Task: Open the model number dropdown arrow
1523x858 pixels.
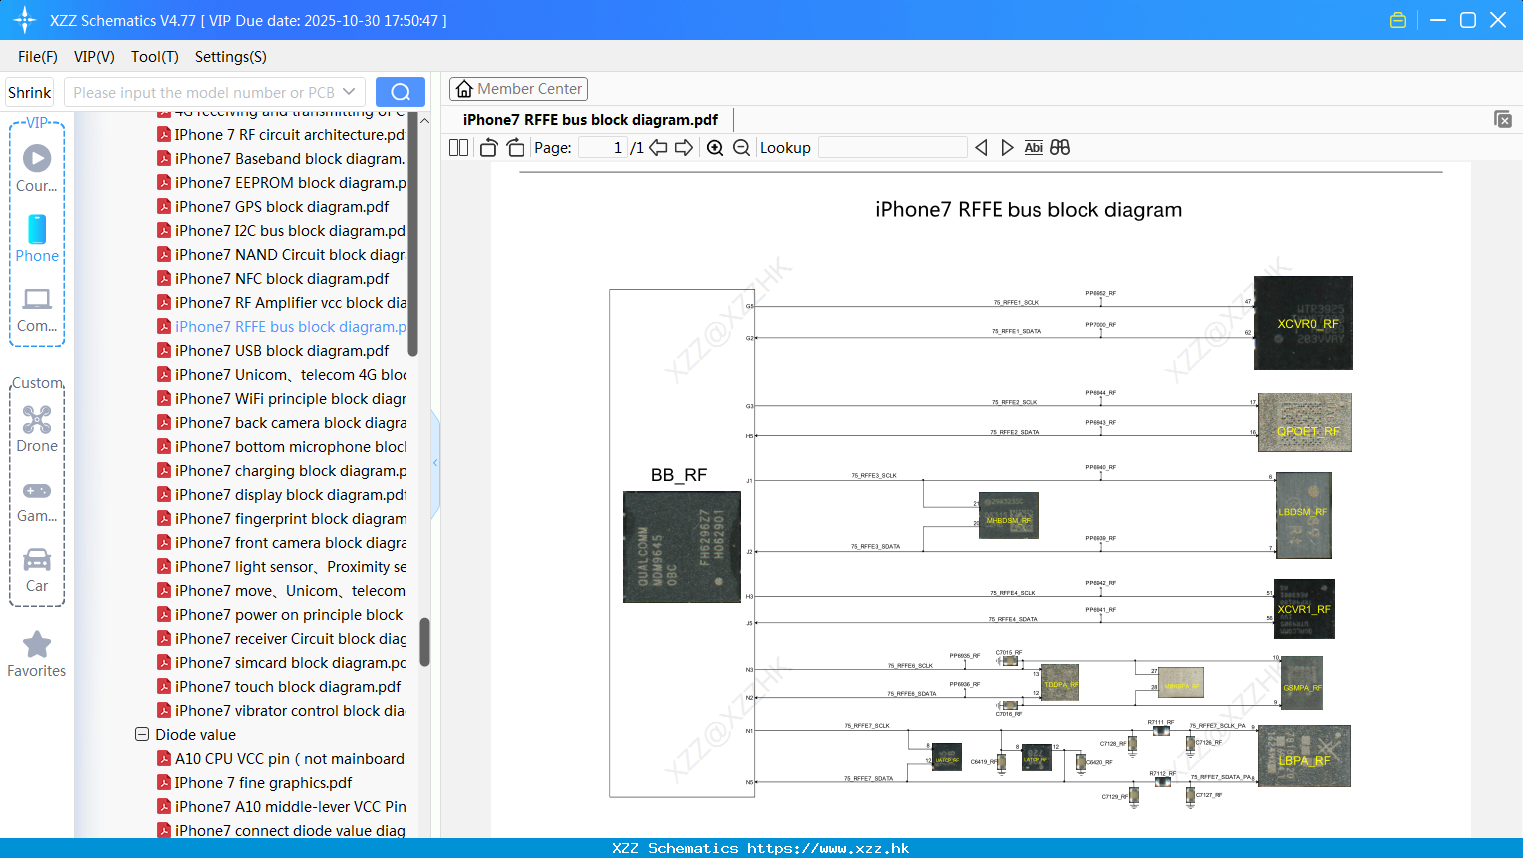Action: [x=349, y=92]
